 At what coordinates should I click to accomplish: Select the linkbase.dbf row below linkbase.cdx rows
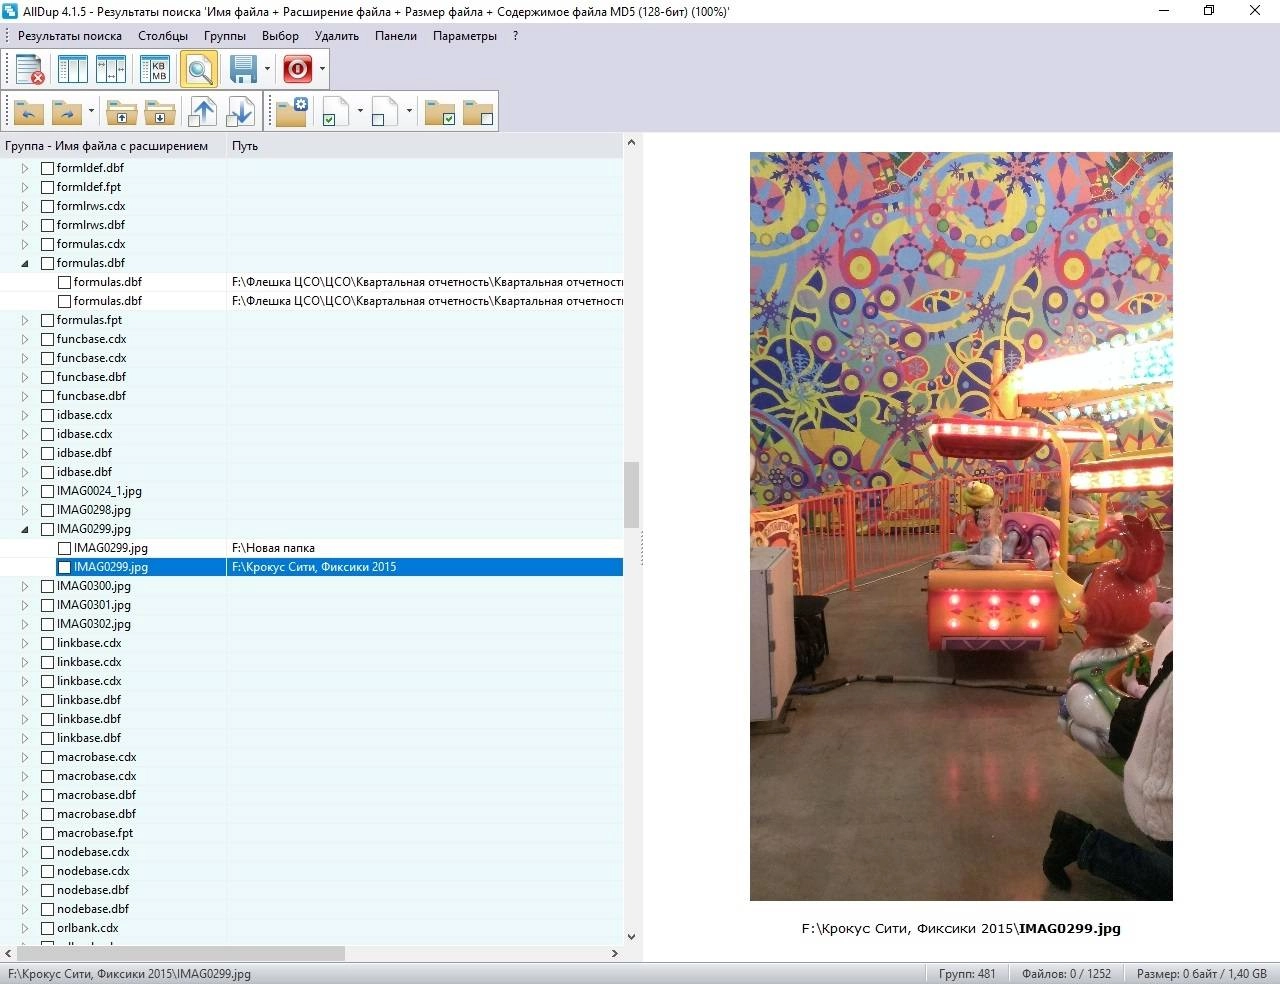point(312,700)
